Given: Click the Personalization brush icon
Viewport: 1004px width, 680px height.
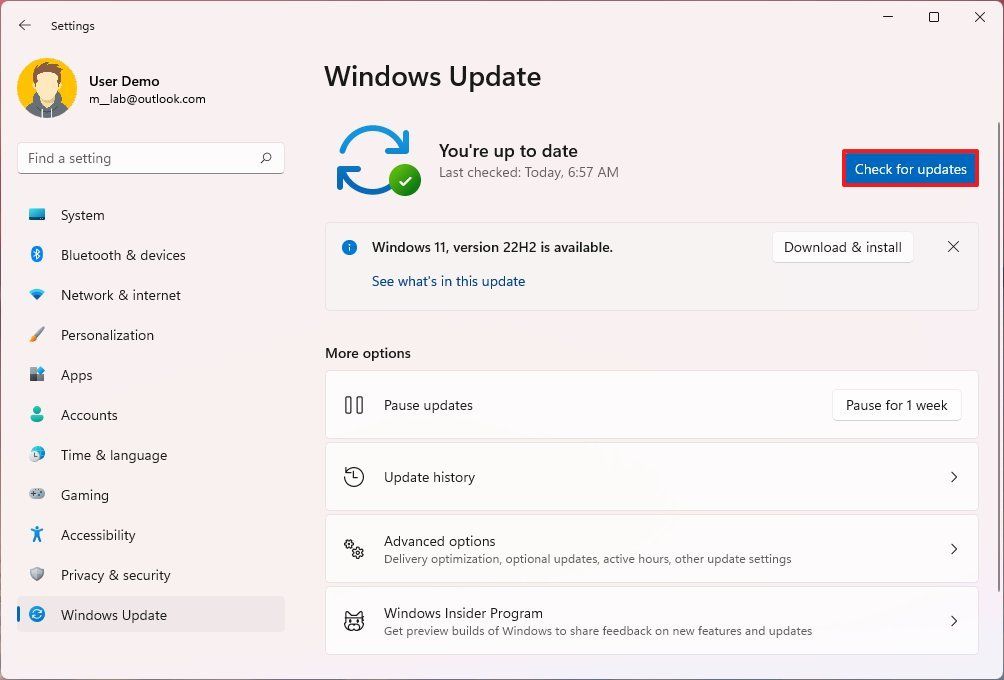Looking at the screenshot, I should 36,335.
